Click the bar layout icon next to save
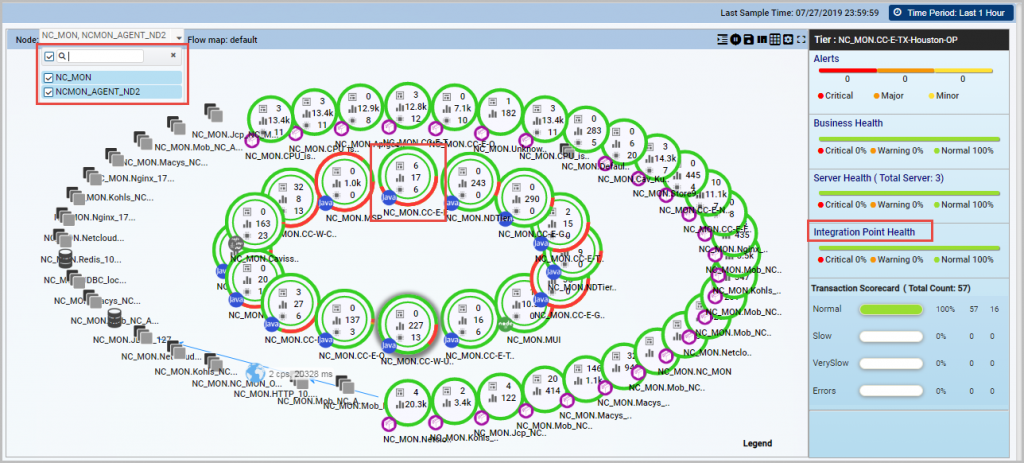 point(761,39)
